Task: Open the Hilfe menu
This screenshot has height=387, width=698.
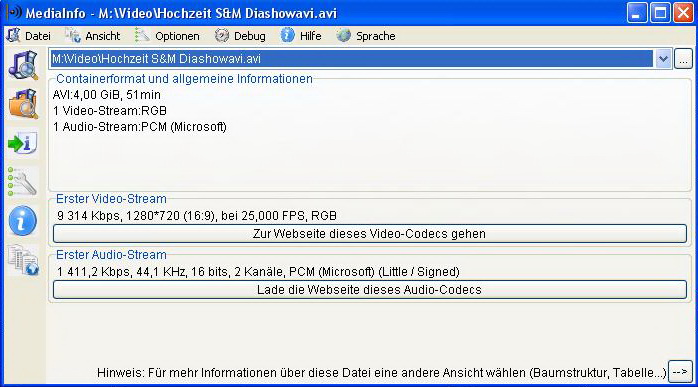Action: coord(301,36)
